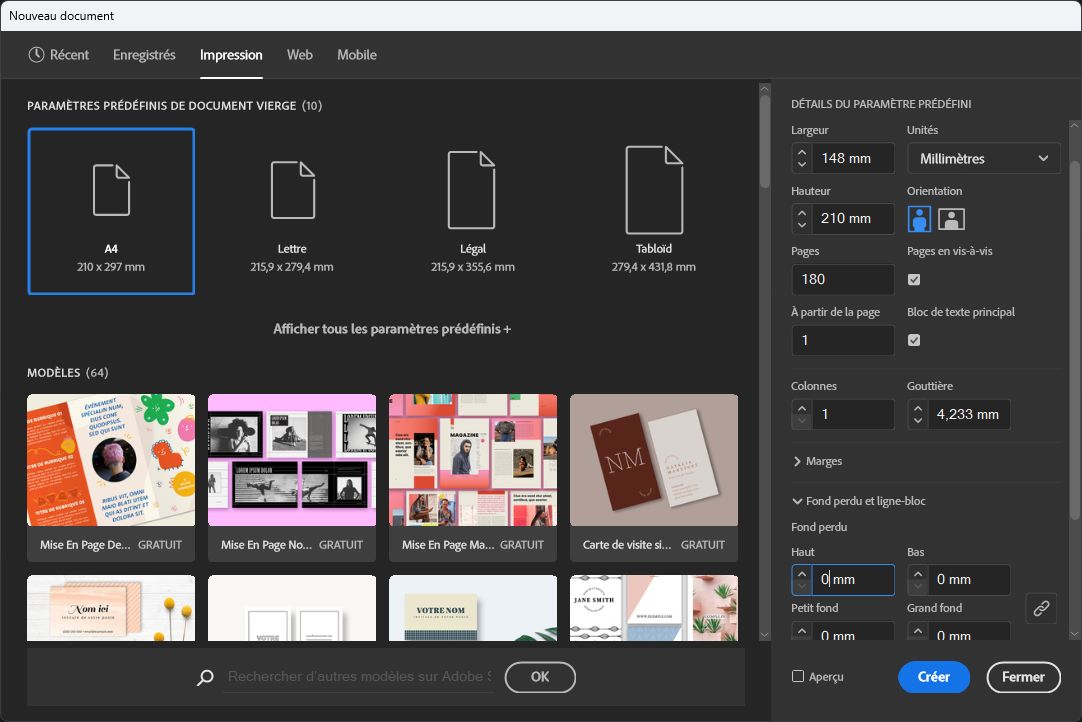Select landscape orientation icon
The height and width of the screenshot is (722, 1082).
951,219
